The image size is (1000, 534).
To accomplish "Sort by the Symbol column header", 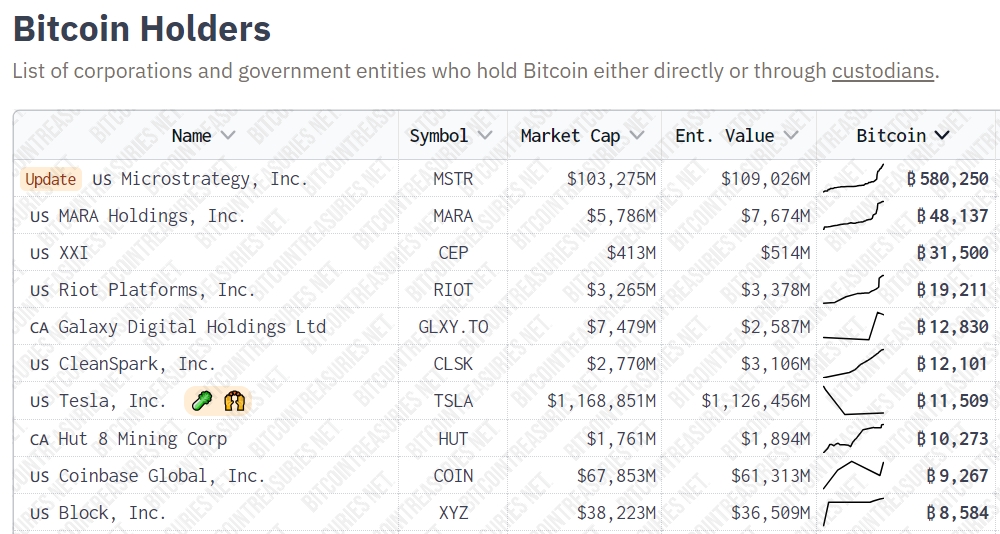I will click(x=451, y=135).
